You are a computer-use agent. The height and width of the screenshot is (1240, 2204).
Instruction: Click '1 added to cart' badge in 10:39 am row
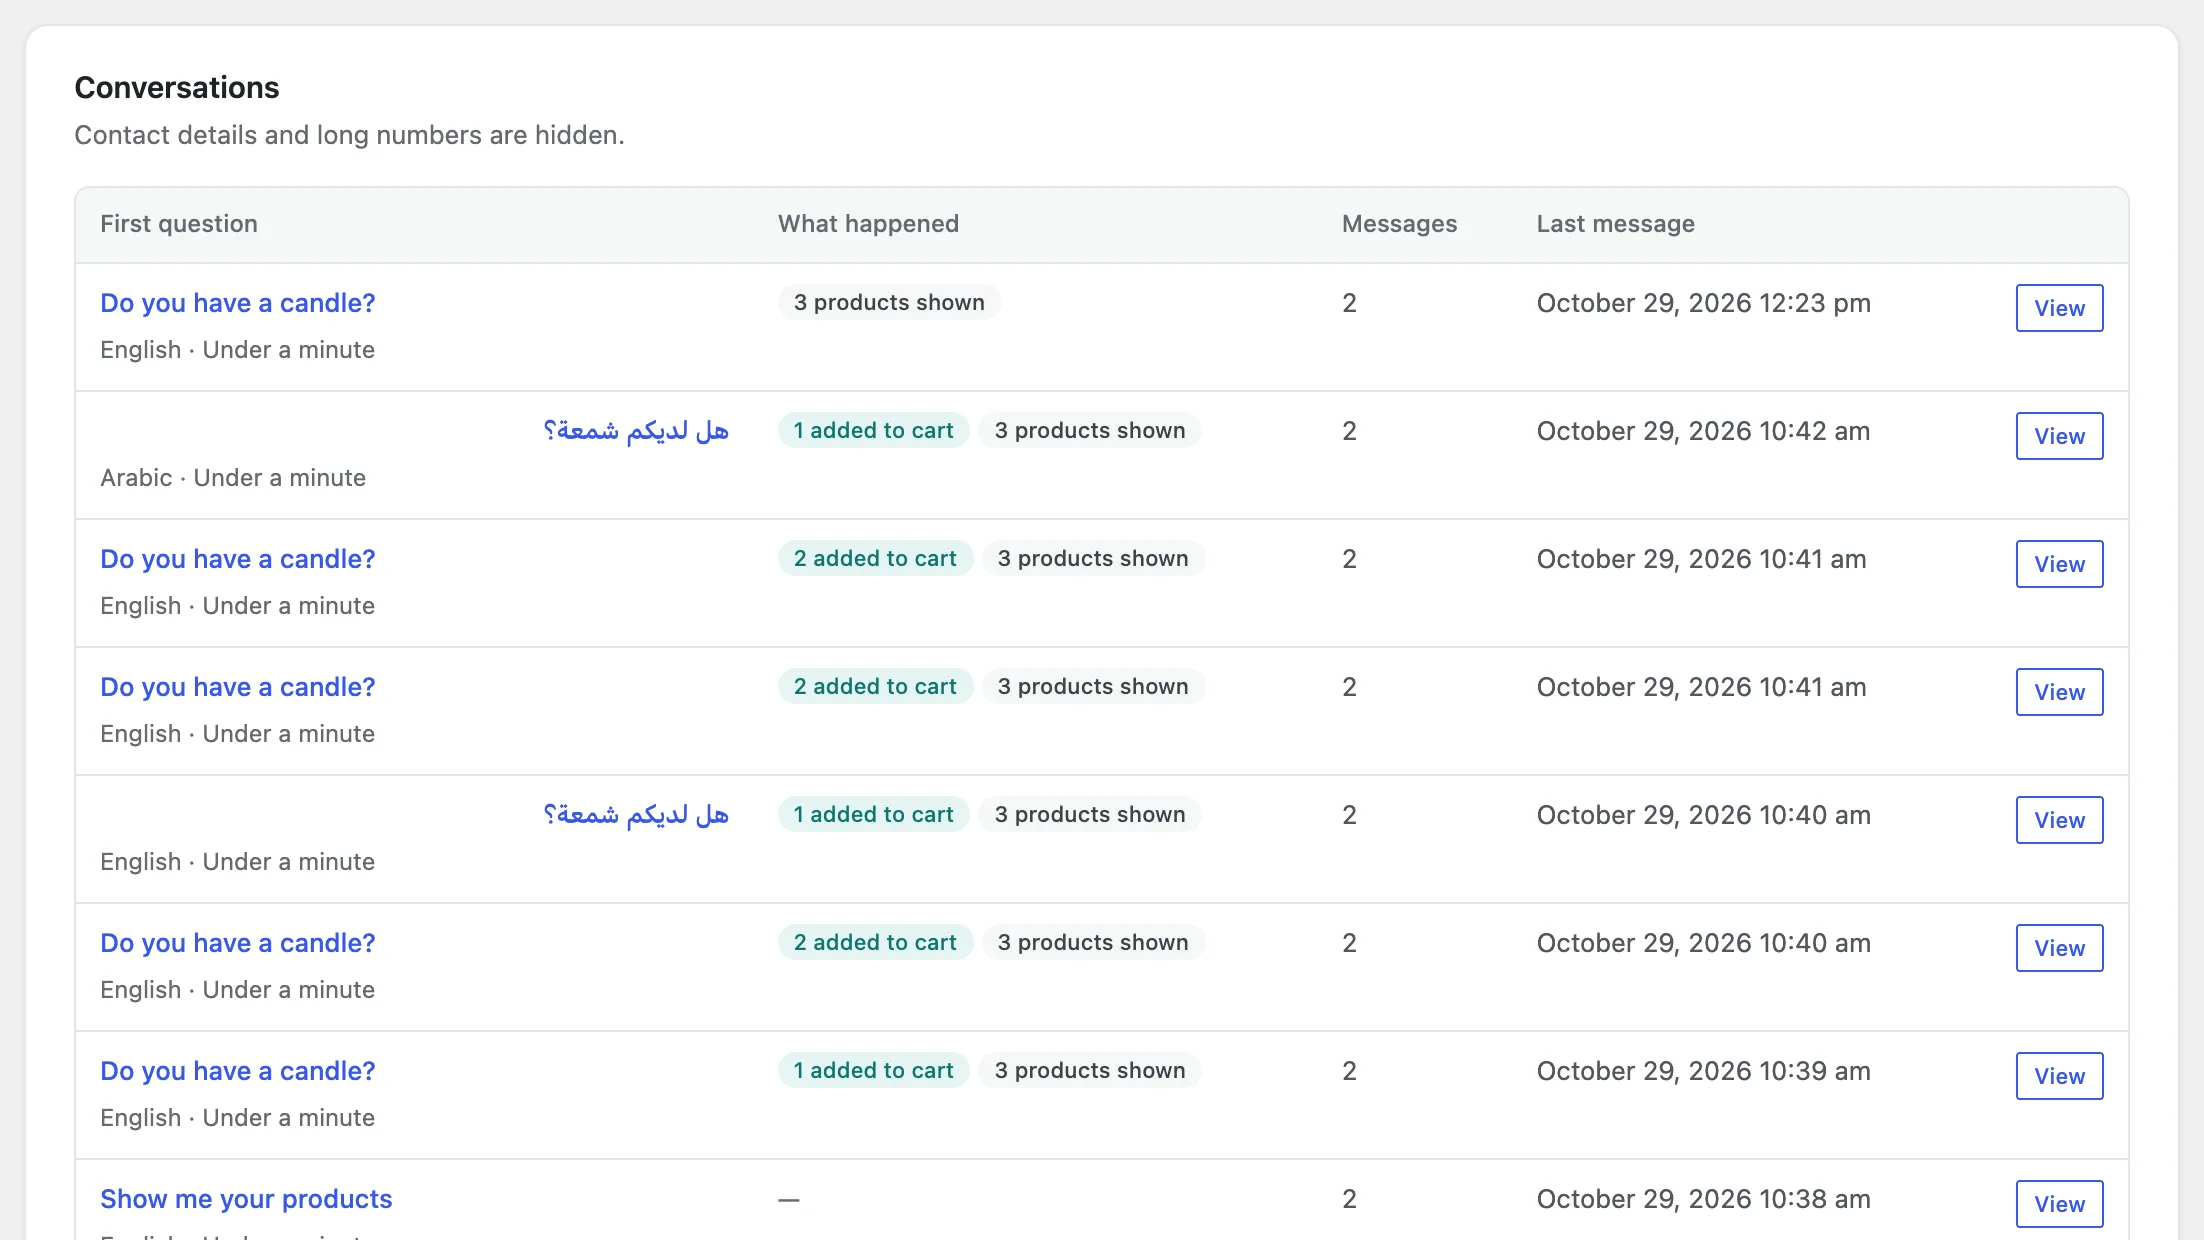(x=873, y=1070)
